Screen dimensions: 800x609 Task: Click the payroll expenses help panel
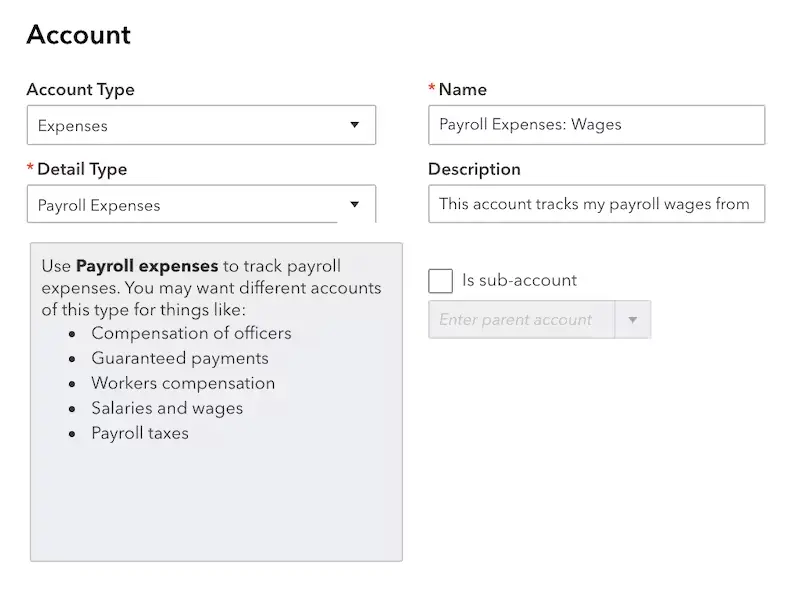pos(216,400)
